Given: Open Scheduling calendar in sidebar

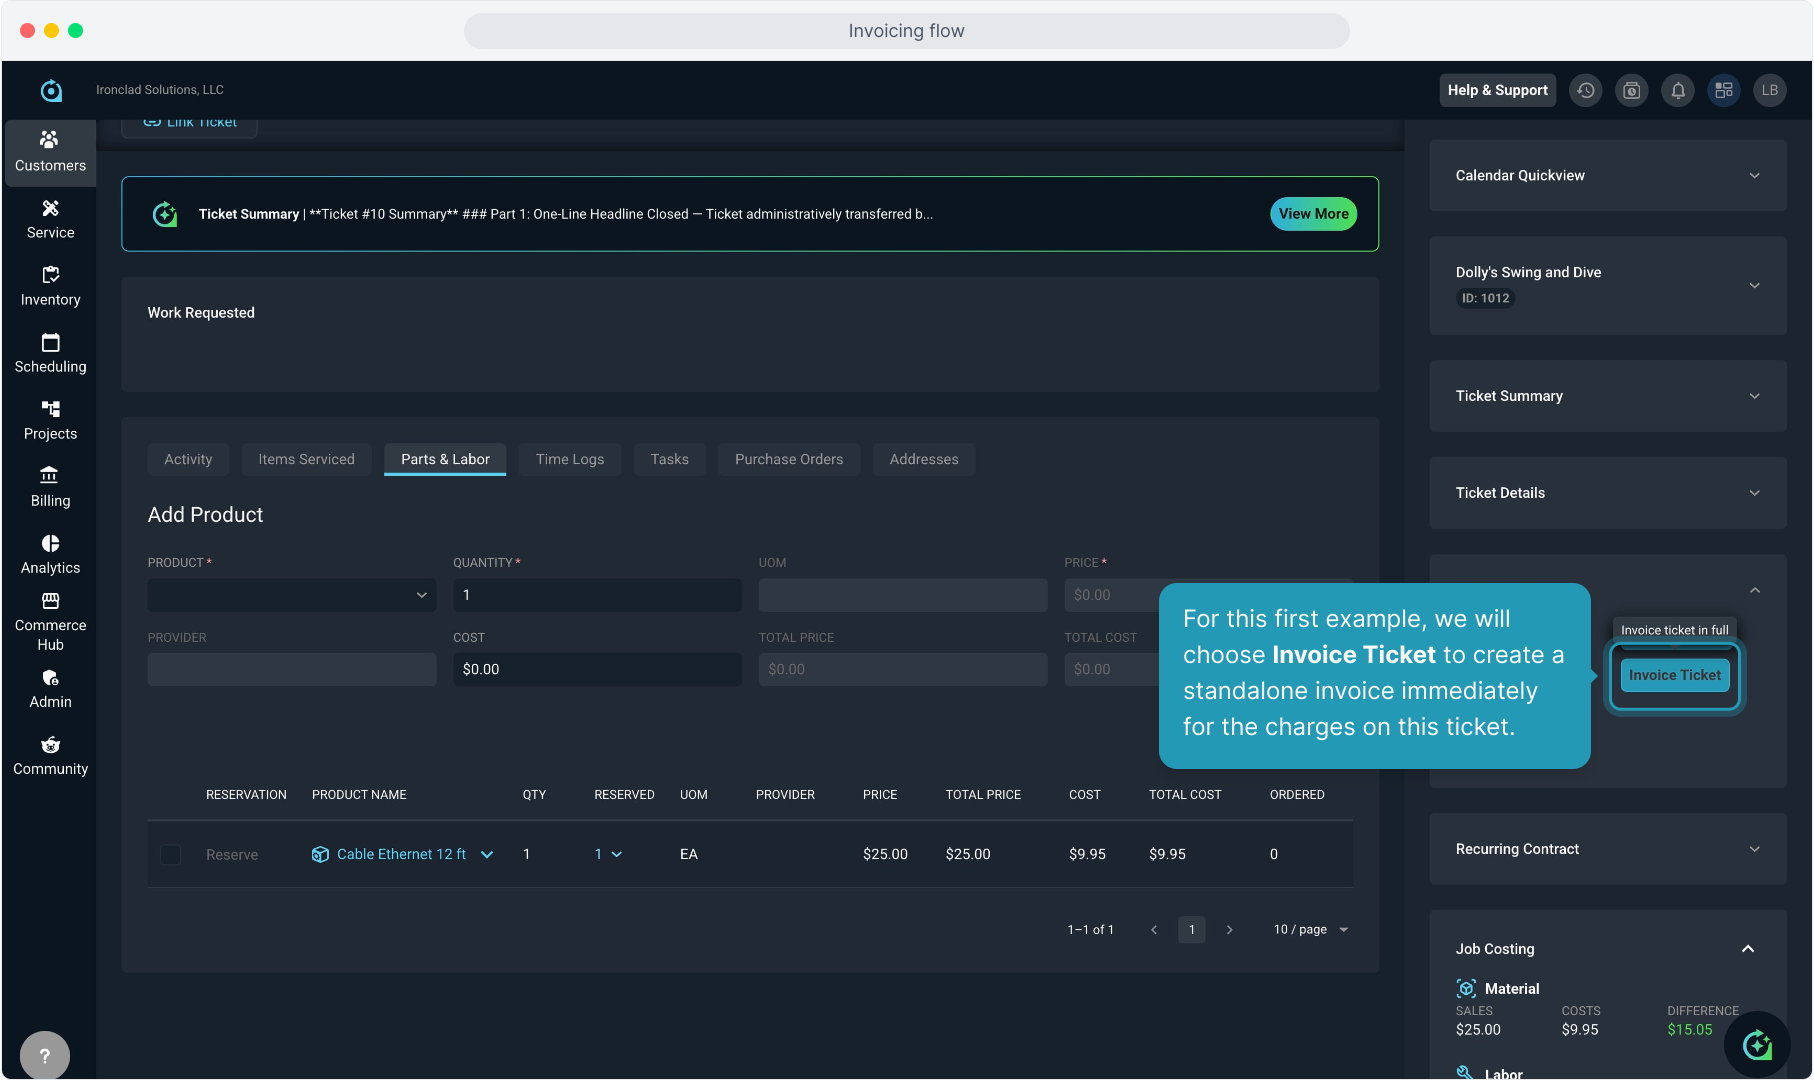Looking at the screenshot, I should click(x=50, y=353).
